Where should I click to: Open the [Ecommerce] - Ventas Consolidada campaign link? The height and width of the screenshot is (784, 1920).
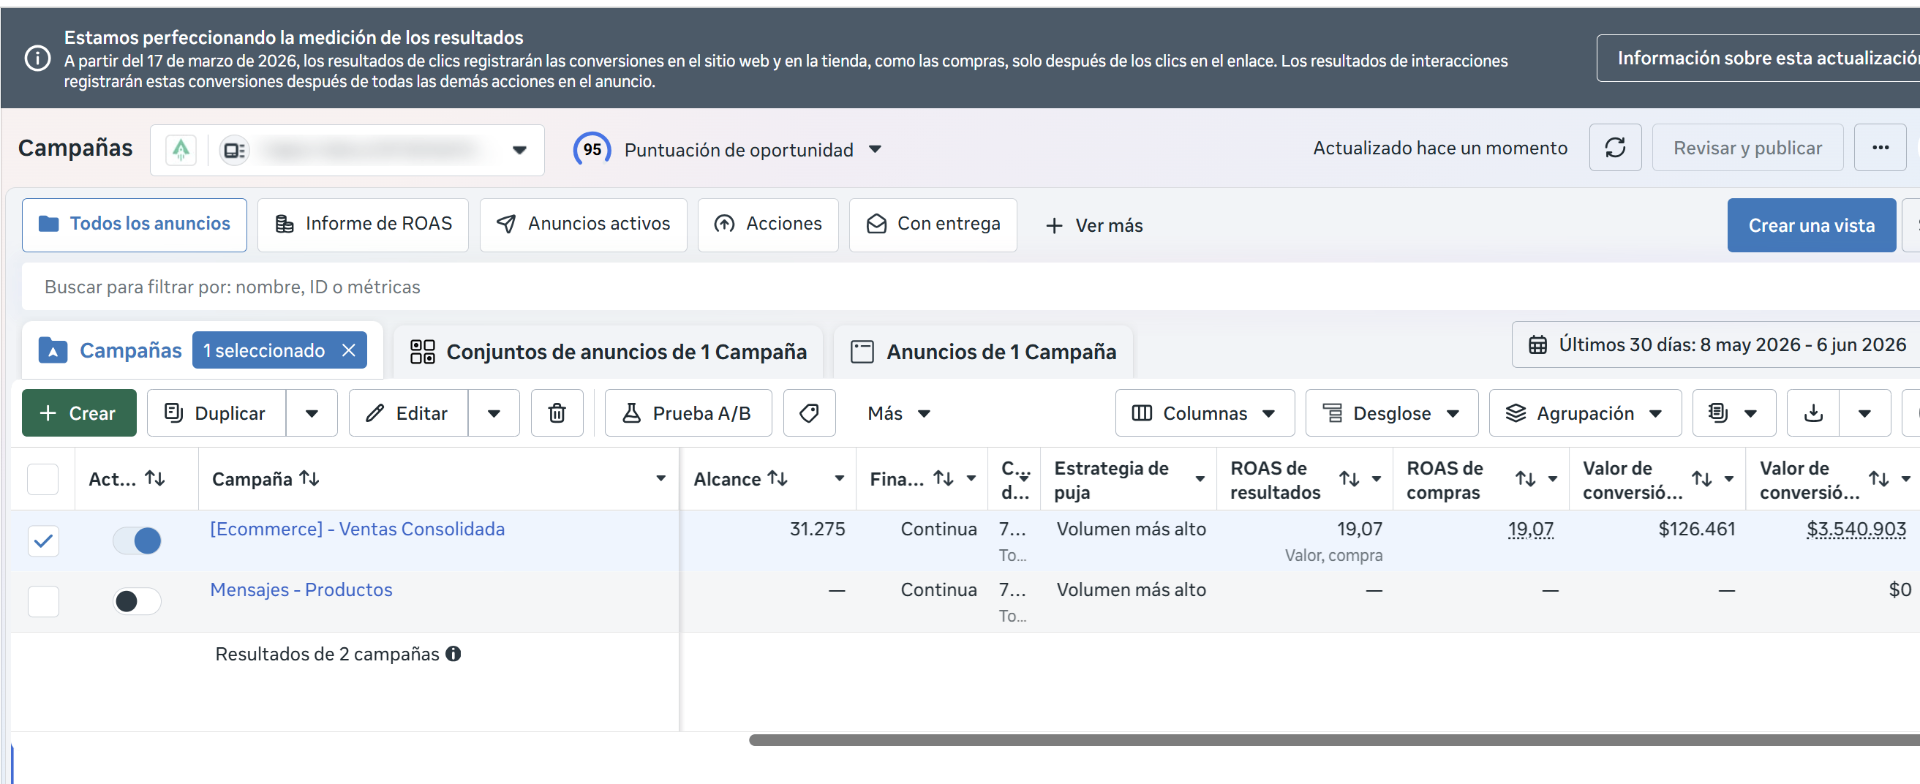point(357,529)
